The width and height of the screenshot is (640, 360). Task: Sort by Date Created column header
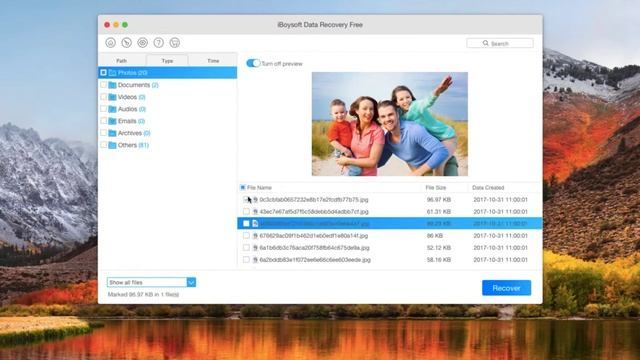[488, 187]
